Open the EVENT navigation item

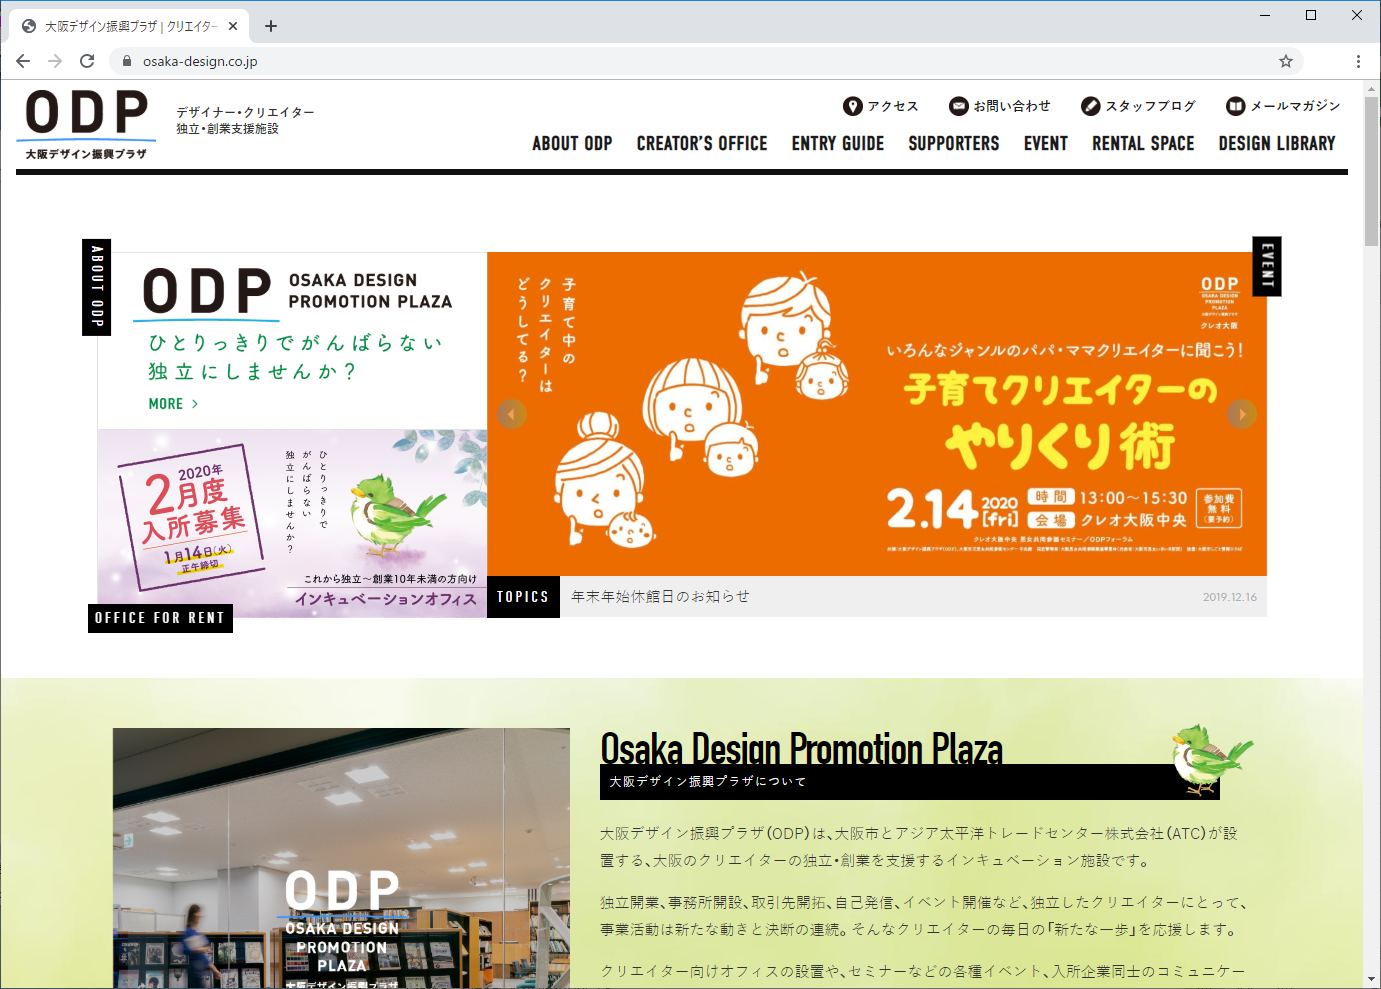pyautogui.click(x=1046, y=144)
